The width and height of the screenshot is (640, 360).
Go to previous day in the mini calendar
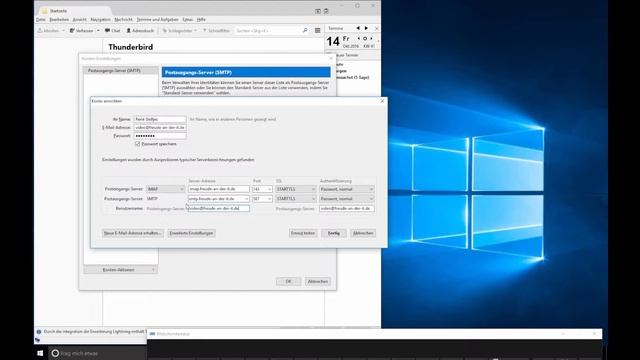click(x=359, y=38)
